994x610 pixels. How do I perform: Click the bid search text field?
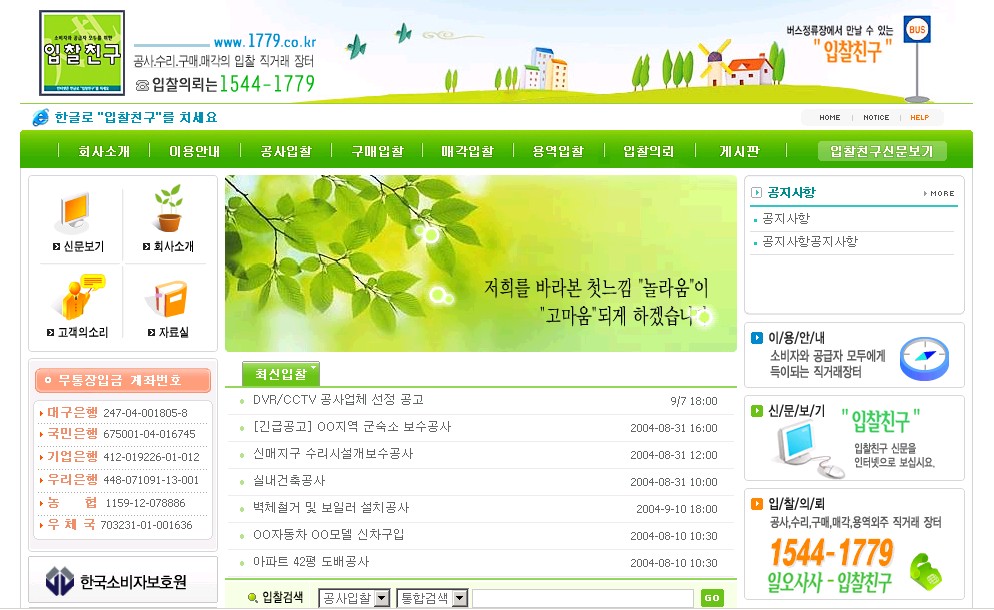pyautogui.click(x=583, y=598)
